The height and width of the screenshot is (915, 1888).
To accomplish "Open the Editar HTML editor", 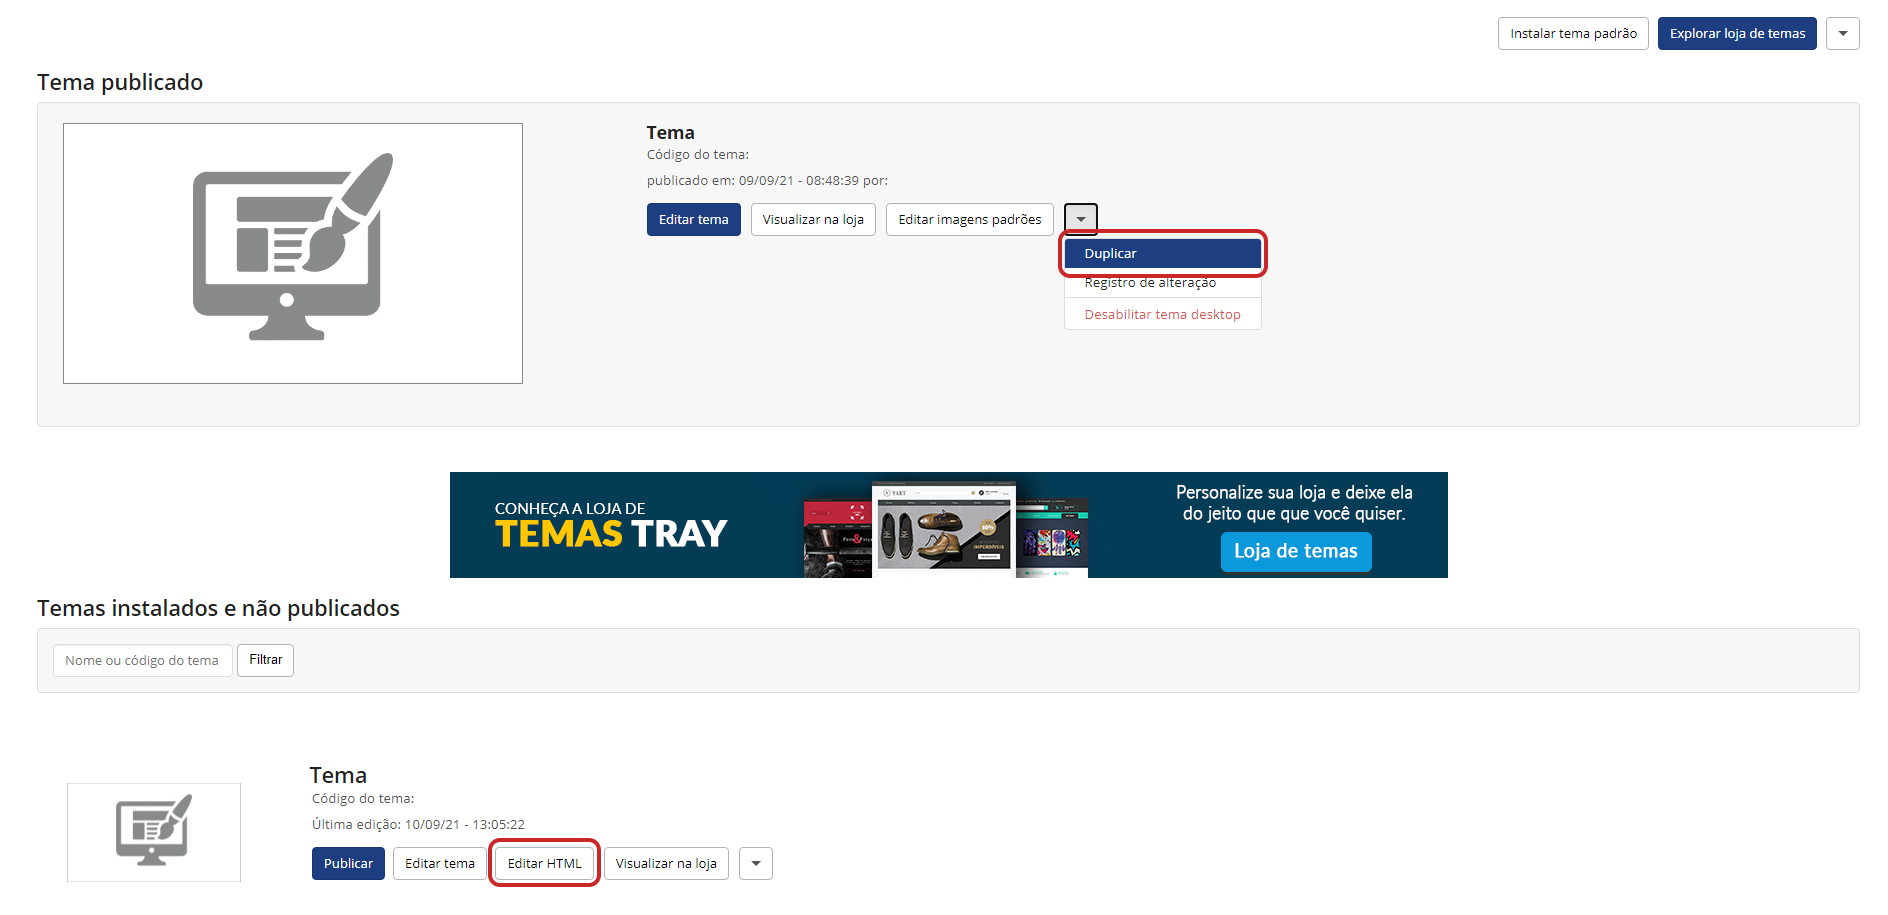I will [544, 864].
